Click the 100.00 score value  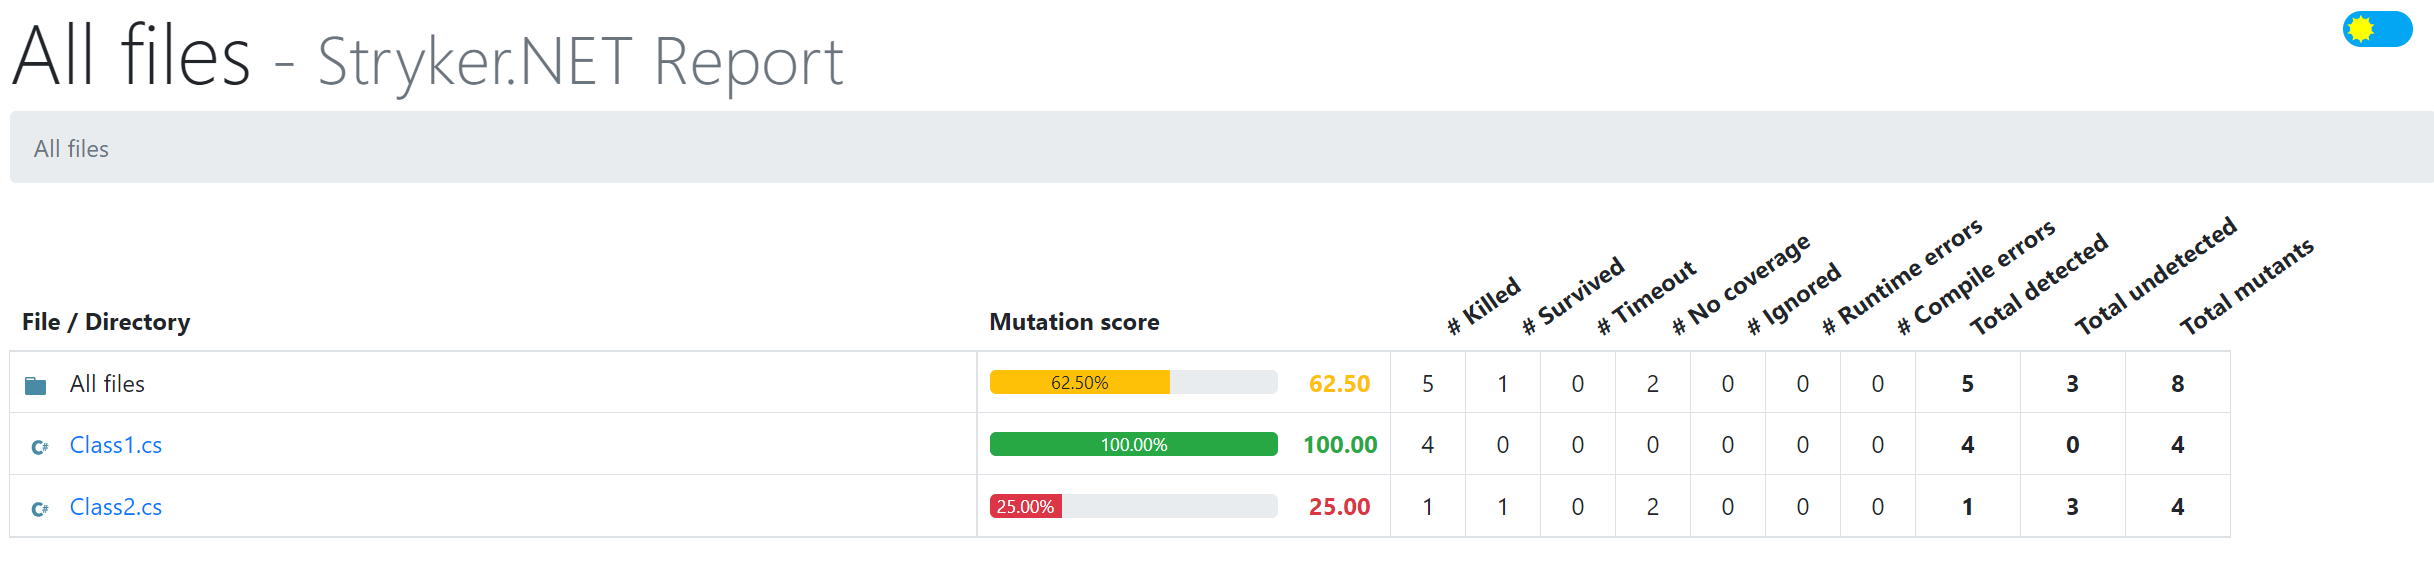point(1340,445)
